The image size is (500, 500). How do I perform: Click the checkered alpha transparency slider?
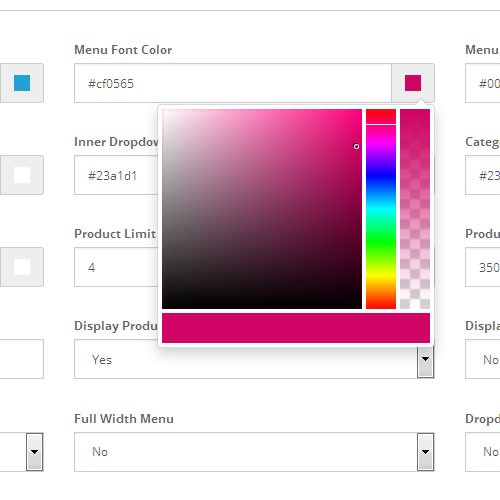pyautogui.click(x=415, y=209)
